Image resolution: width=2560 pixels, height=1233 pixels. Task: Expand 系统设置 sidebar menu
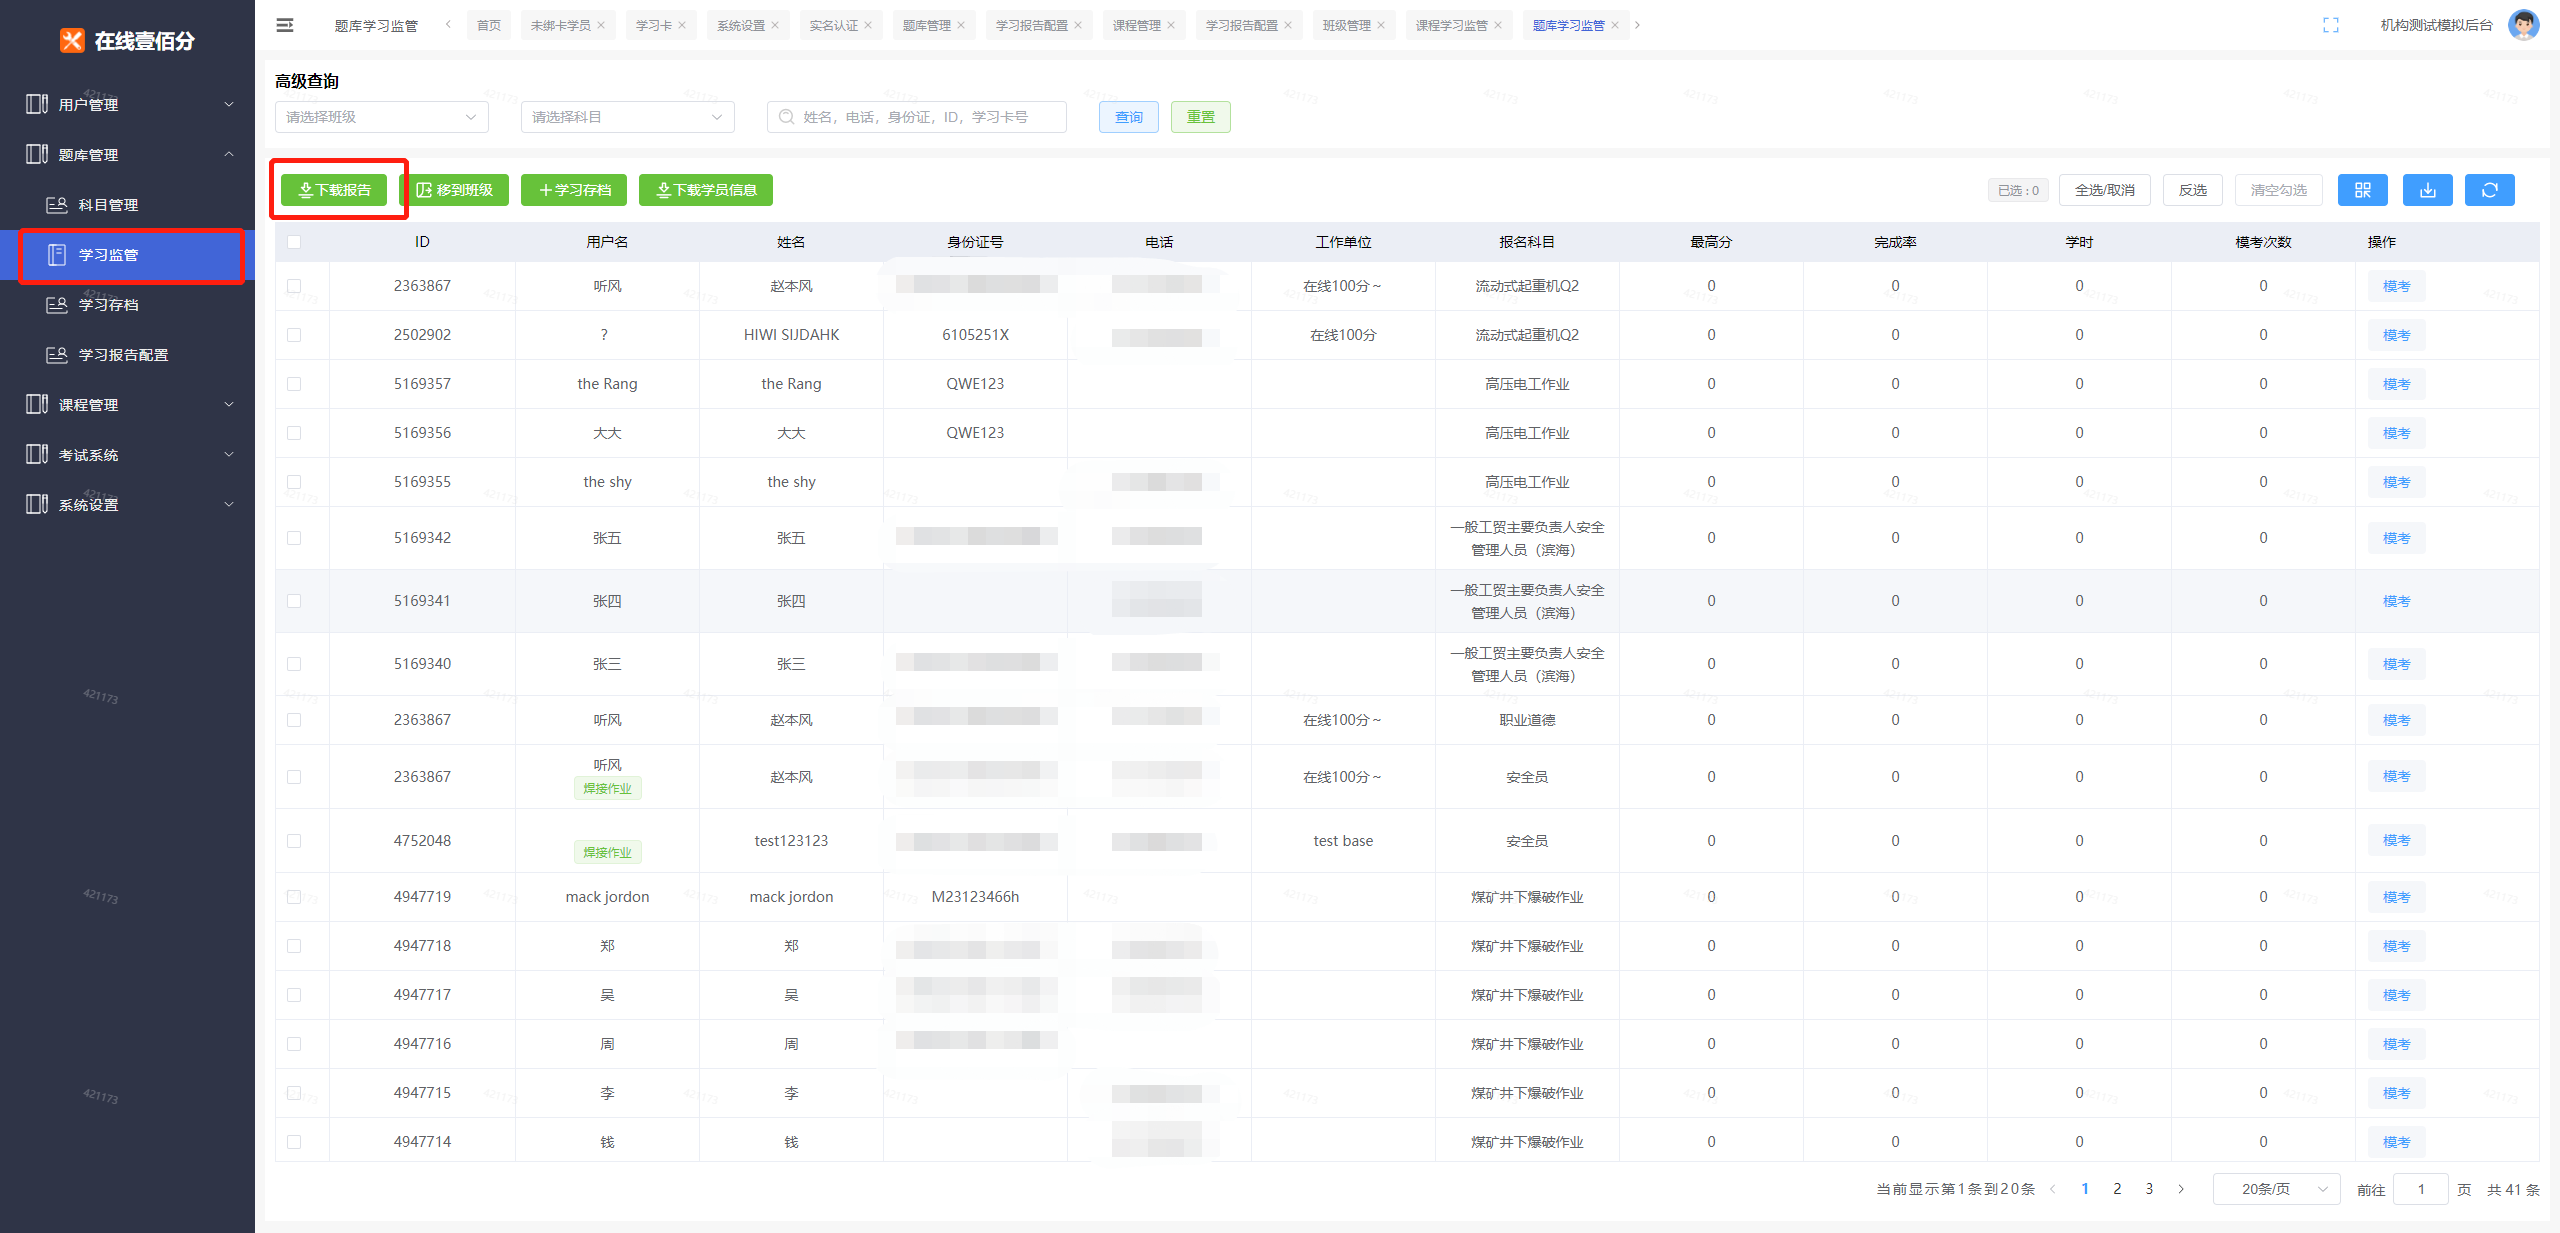[127, 504]
